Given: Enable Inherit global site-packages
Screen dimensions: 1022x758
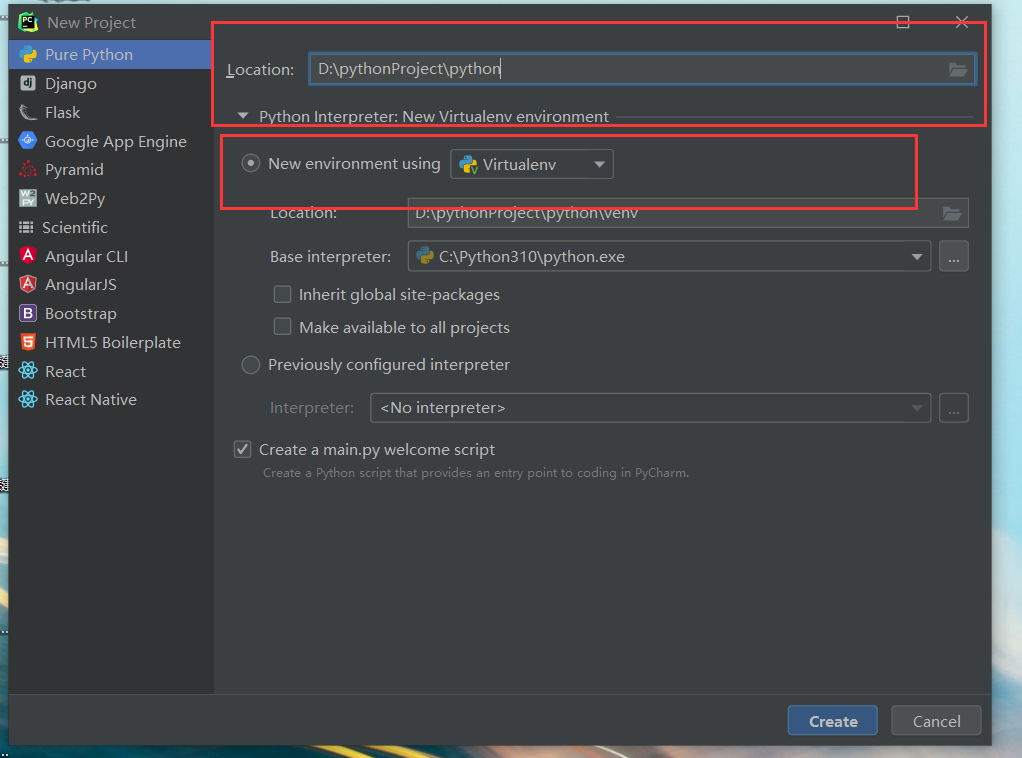Looking at the screenshot, I should point(282,294).
